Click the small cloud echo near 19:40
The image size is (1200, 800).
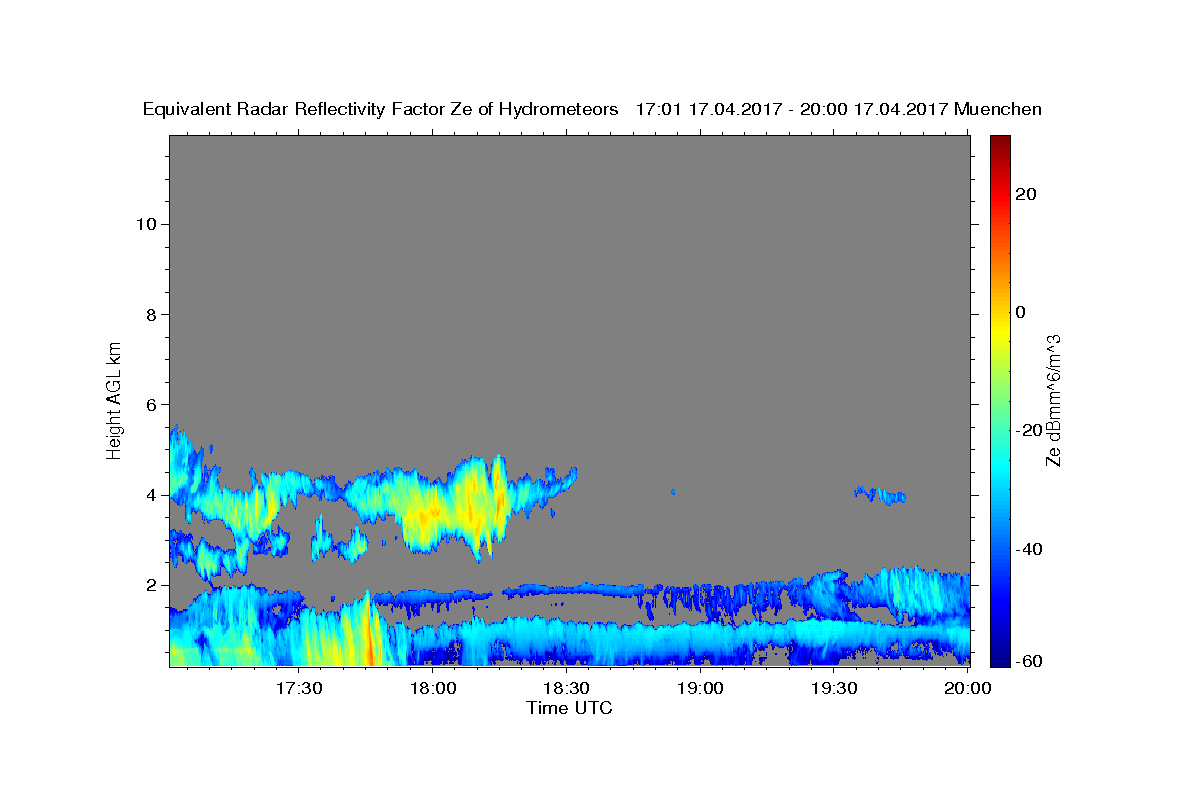(x=880, y=495)
